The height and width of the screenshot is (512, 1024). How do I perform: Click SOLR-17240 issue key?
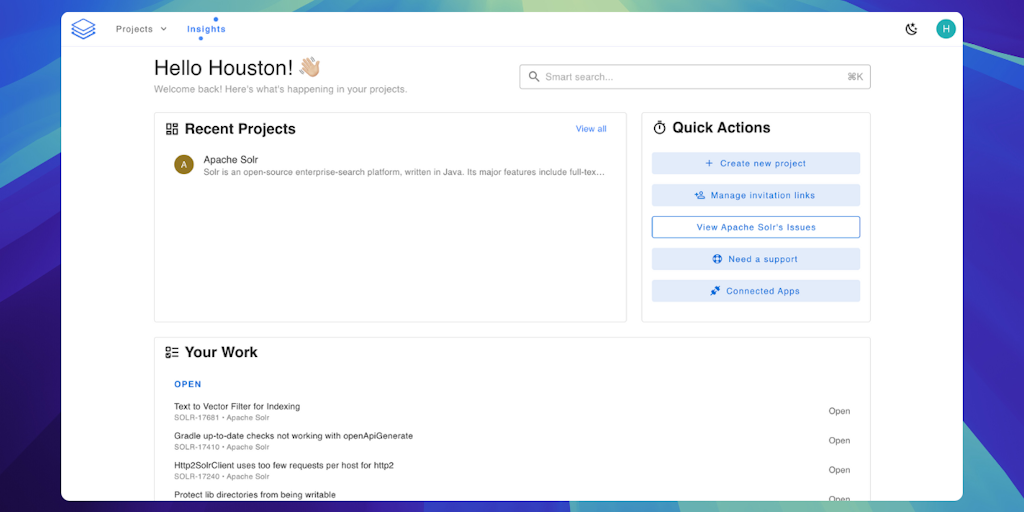[197, 477]
